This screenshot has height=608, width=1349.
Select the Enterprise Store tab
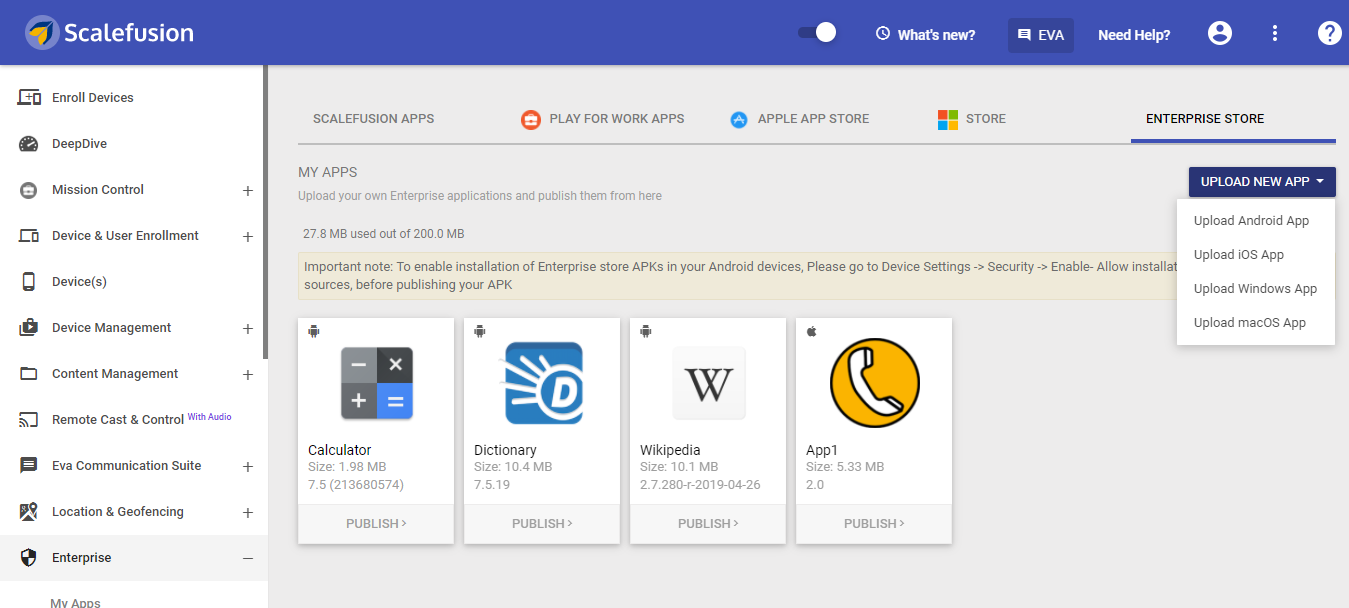click(x=1205, y=118)
